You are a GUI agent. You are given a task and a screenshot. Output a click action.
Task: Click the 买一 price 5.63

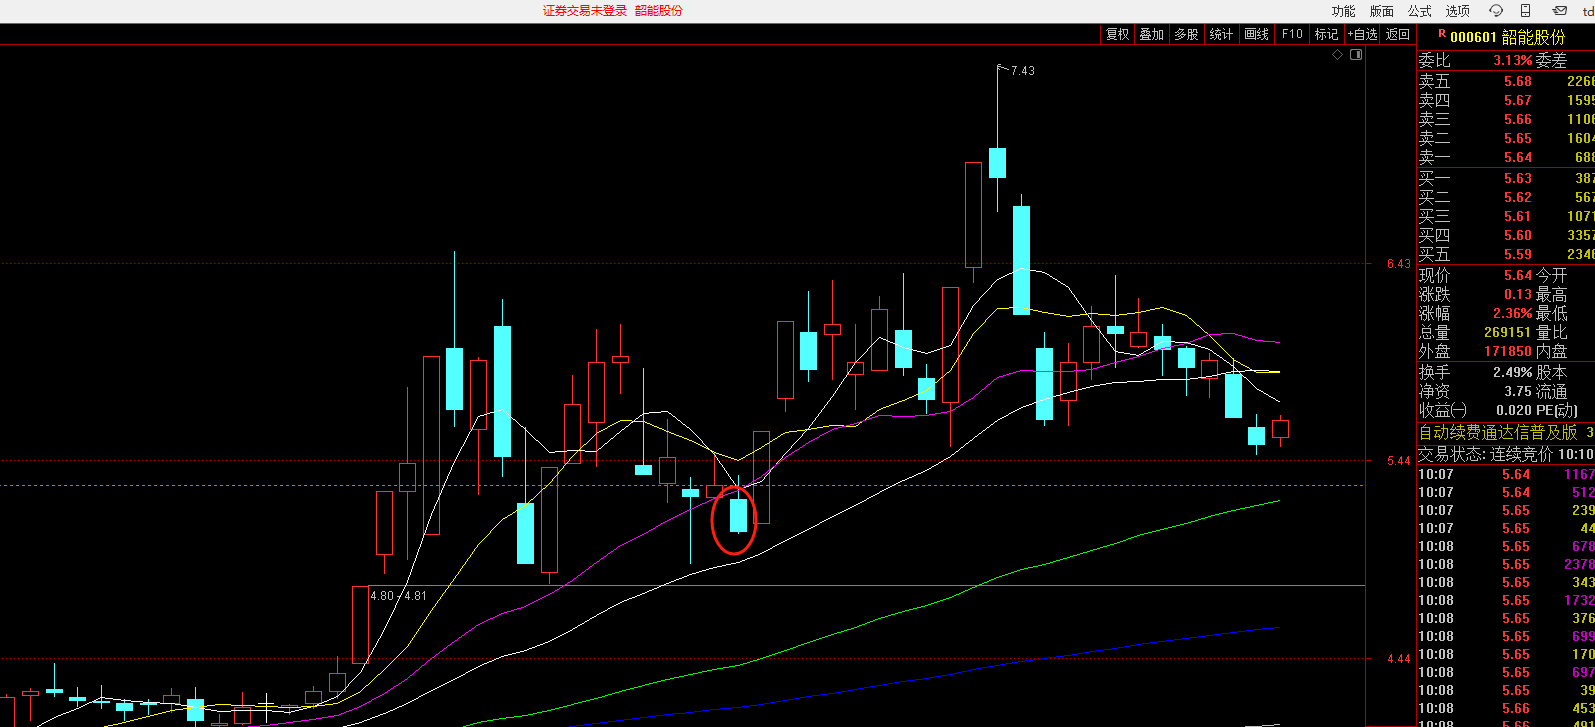tap(1518, 179)
